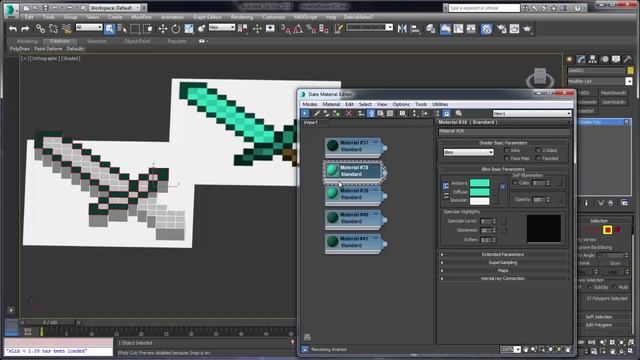Screen dimensions: 640x360
Task: Click the Angle Snap toggle icon
Action: coord(298,29)
